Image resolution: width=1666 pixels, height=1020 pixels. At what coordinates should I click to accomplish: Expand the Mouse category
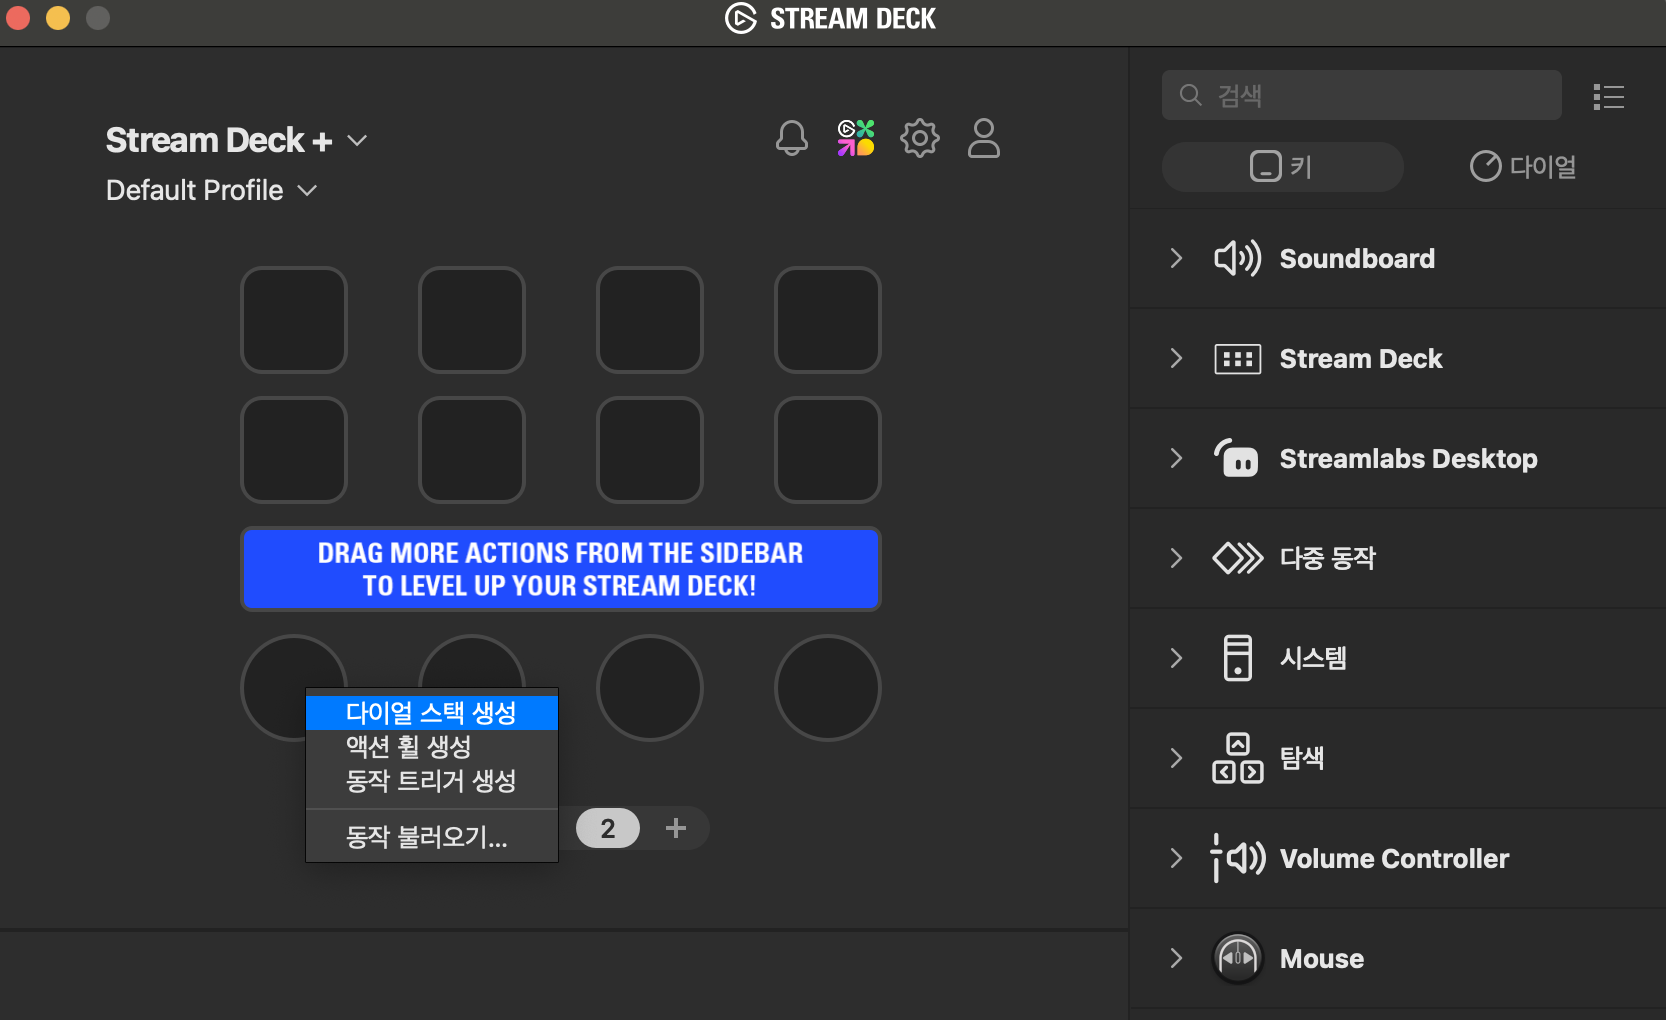point(1176,958)
